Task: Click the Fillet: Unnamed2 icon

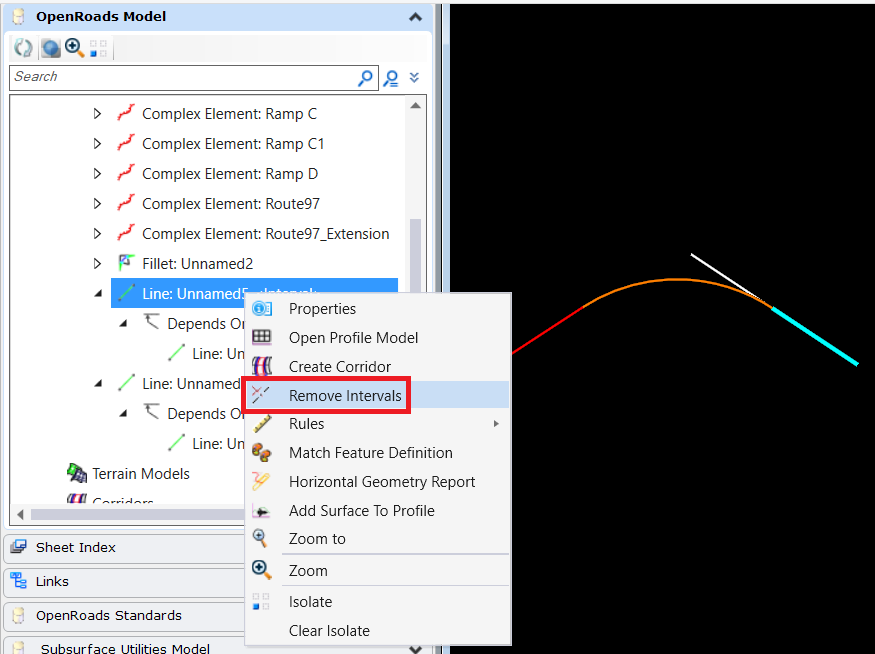Action: coord(126,262)
